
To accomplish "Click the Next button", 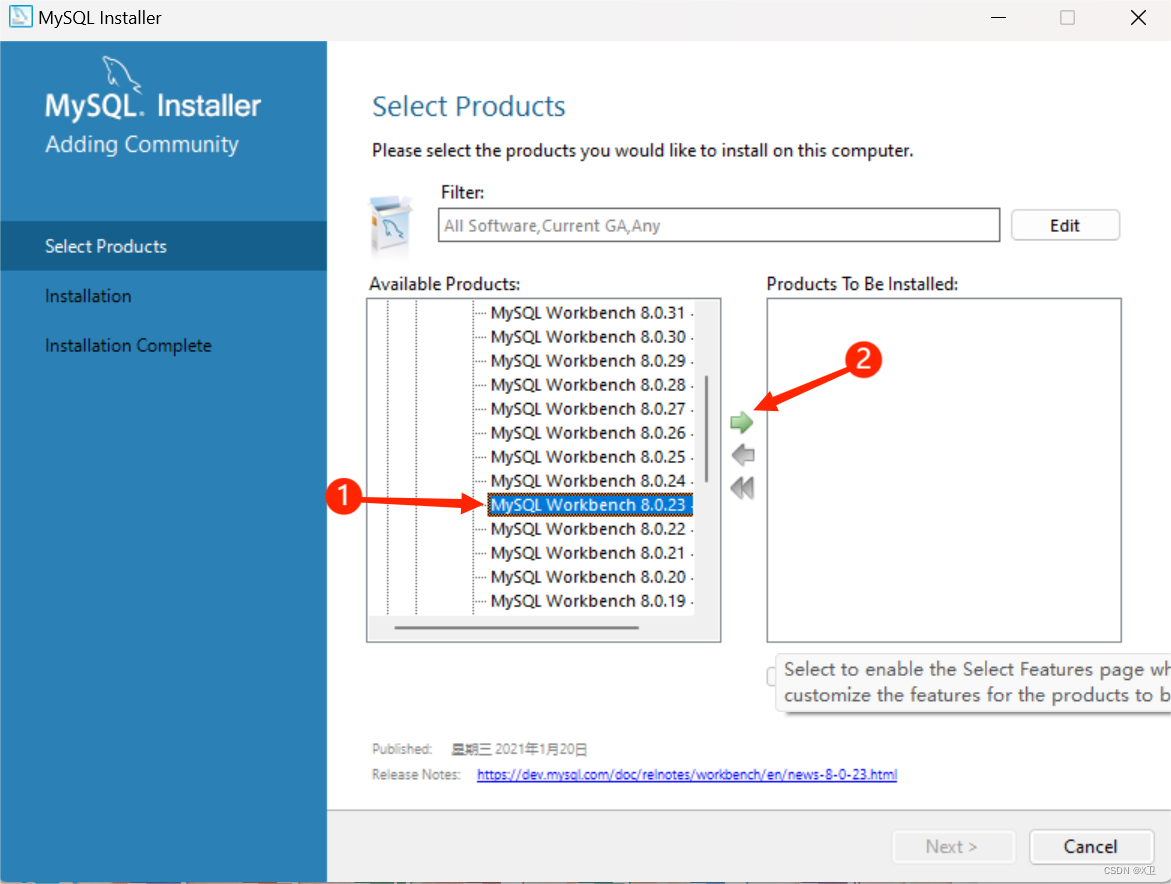I will (x=952, y=847).
